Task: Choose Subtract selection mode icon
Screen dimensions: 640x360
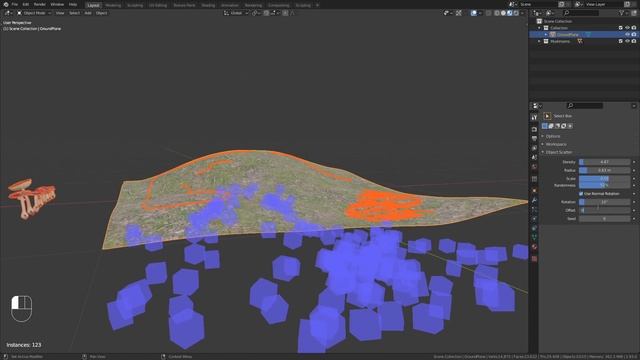Action: click(557, 126)
